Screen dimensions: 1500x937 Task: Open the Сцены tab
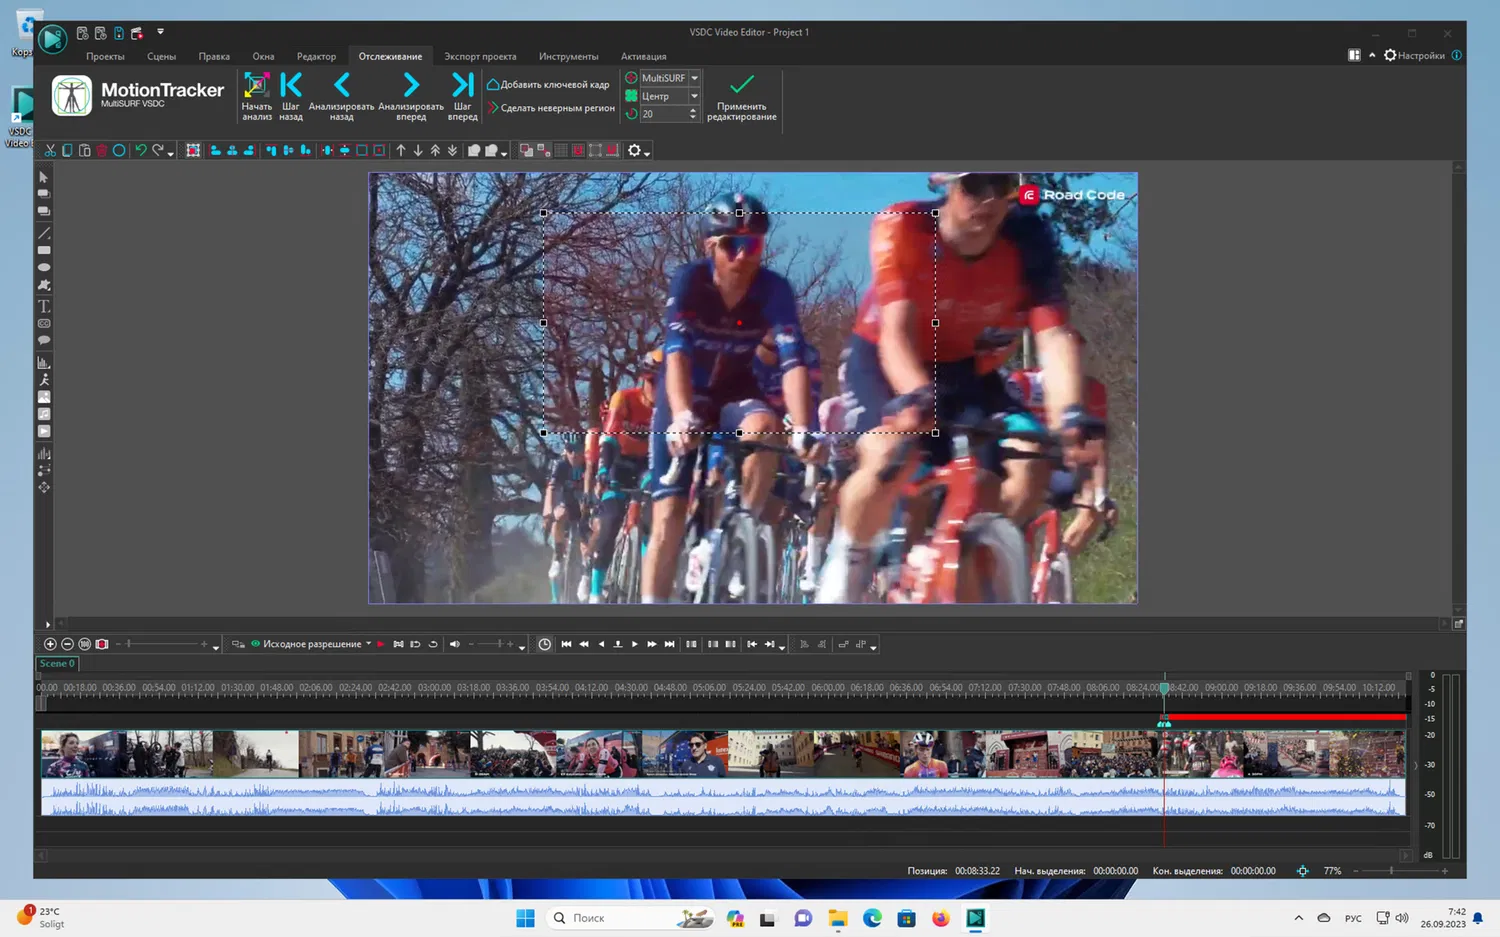click(x=161, y=56)
